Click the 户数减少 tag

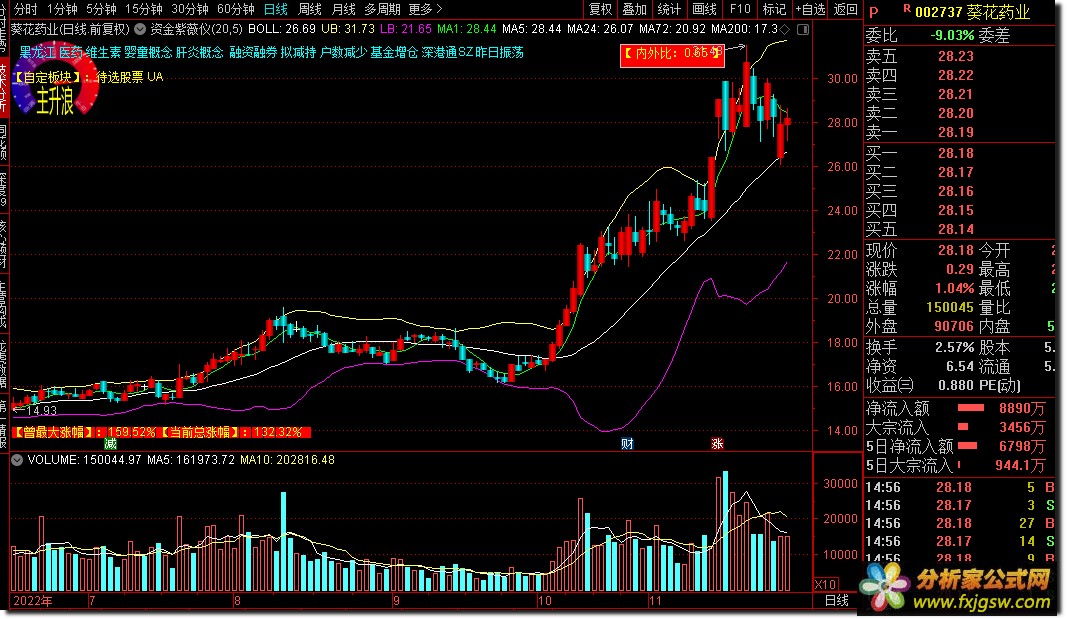pos(343,52)
